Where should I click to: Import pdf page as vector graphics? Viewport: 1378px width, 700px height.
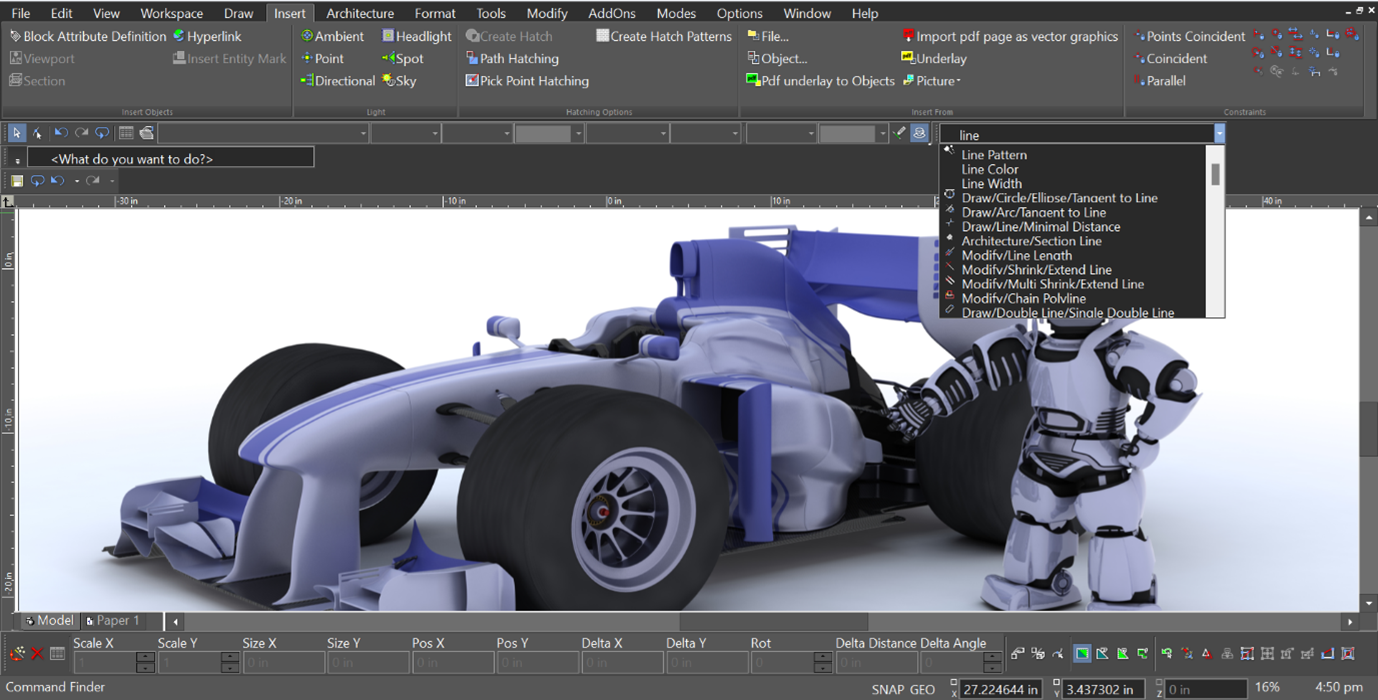(1010, 36)
